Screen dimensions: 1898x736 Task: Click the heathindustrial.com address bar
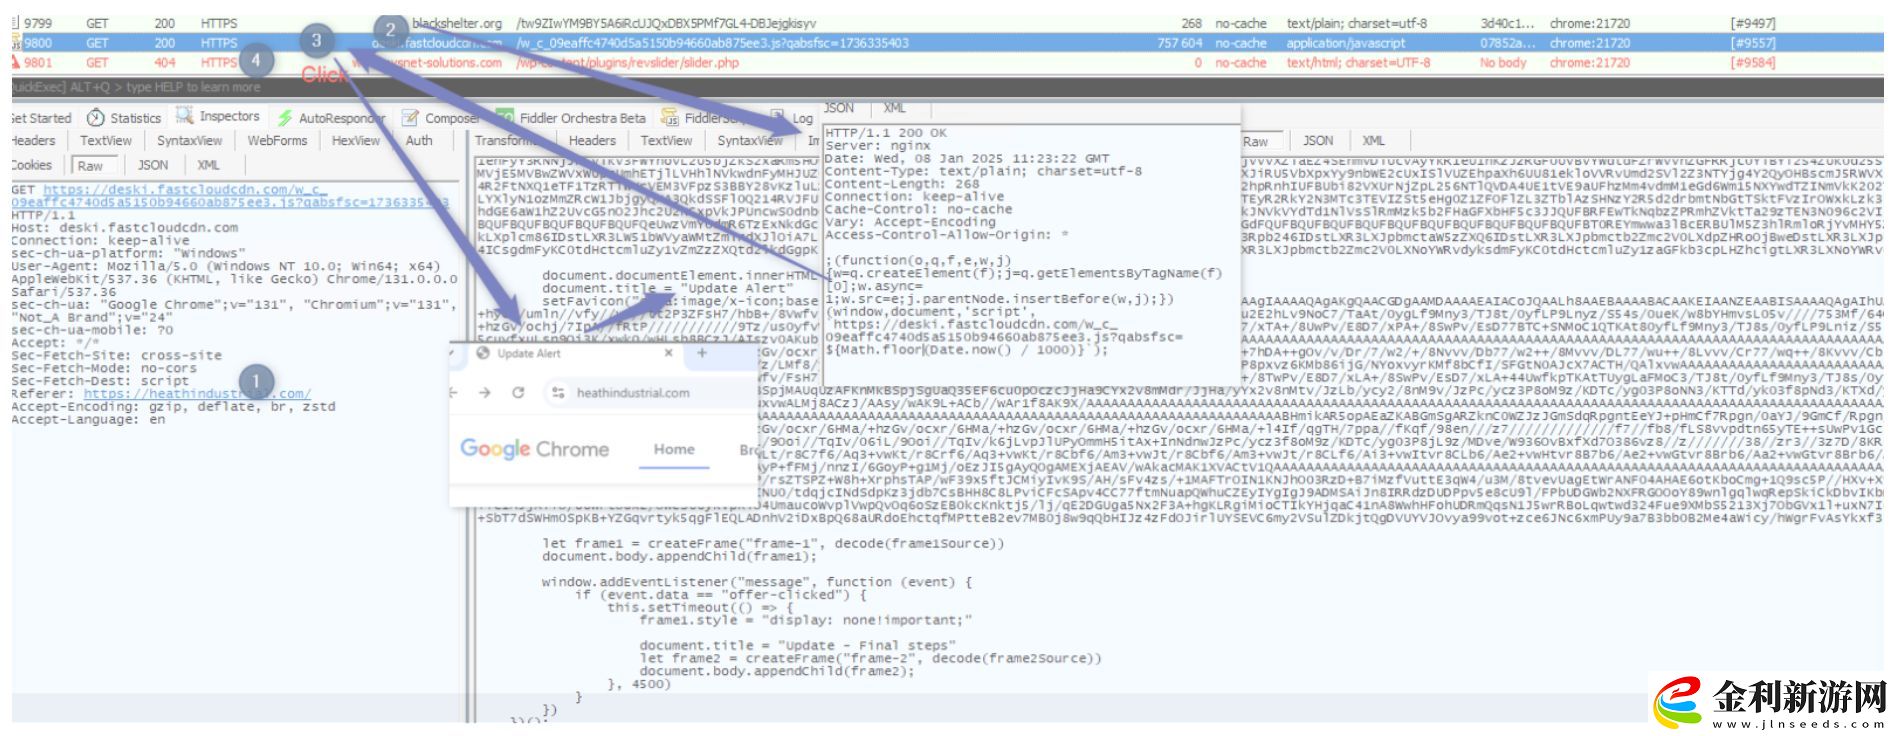(633, 393)
